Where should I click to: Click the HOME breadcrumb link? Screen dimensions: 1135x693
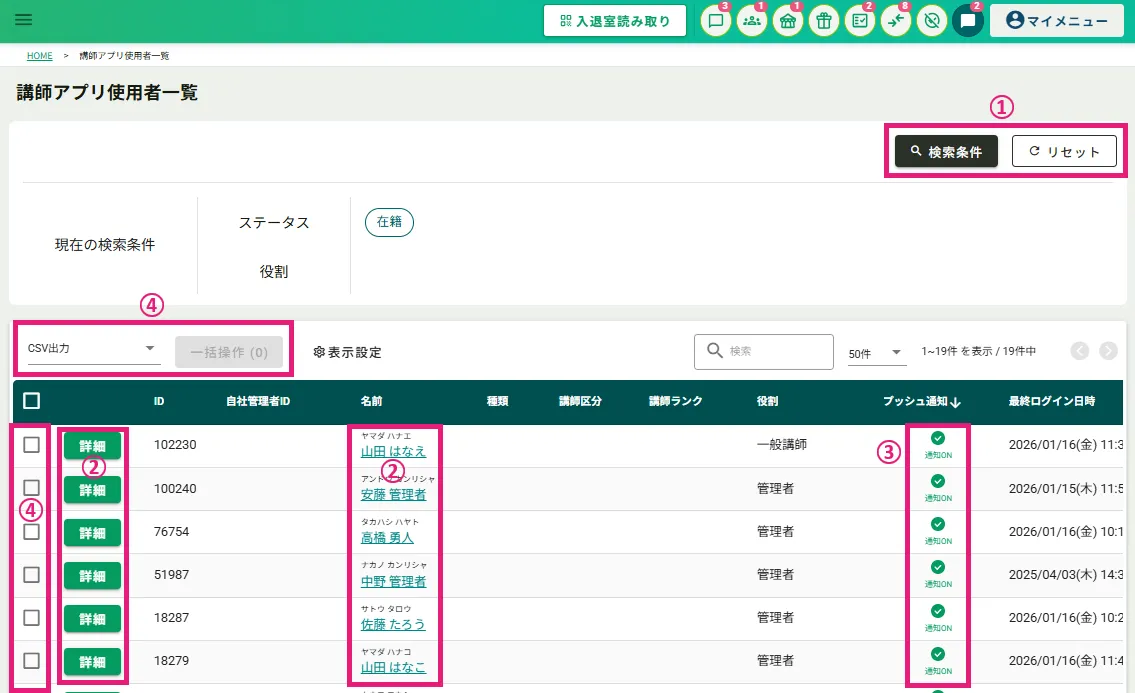(40, 56)
